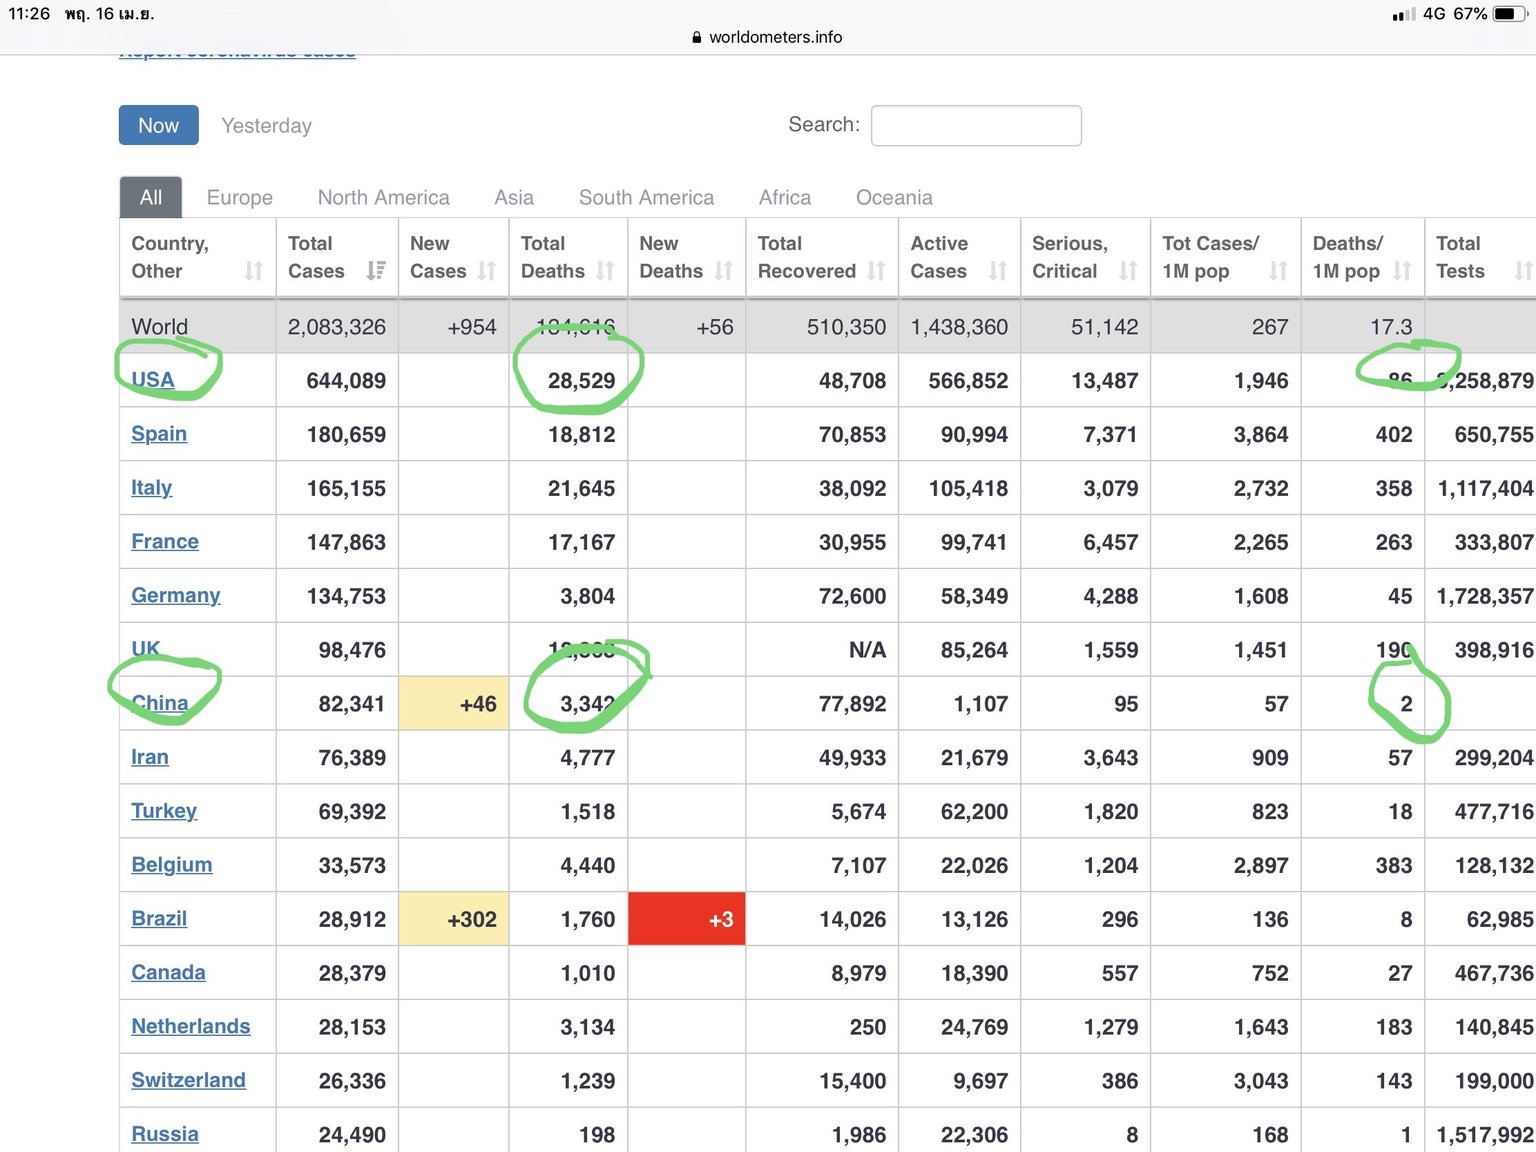This screenshot has height=1152, width=1536.
Task: Switch to the Oceania tab
Action: coord(894,197)
